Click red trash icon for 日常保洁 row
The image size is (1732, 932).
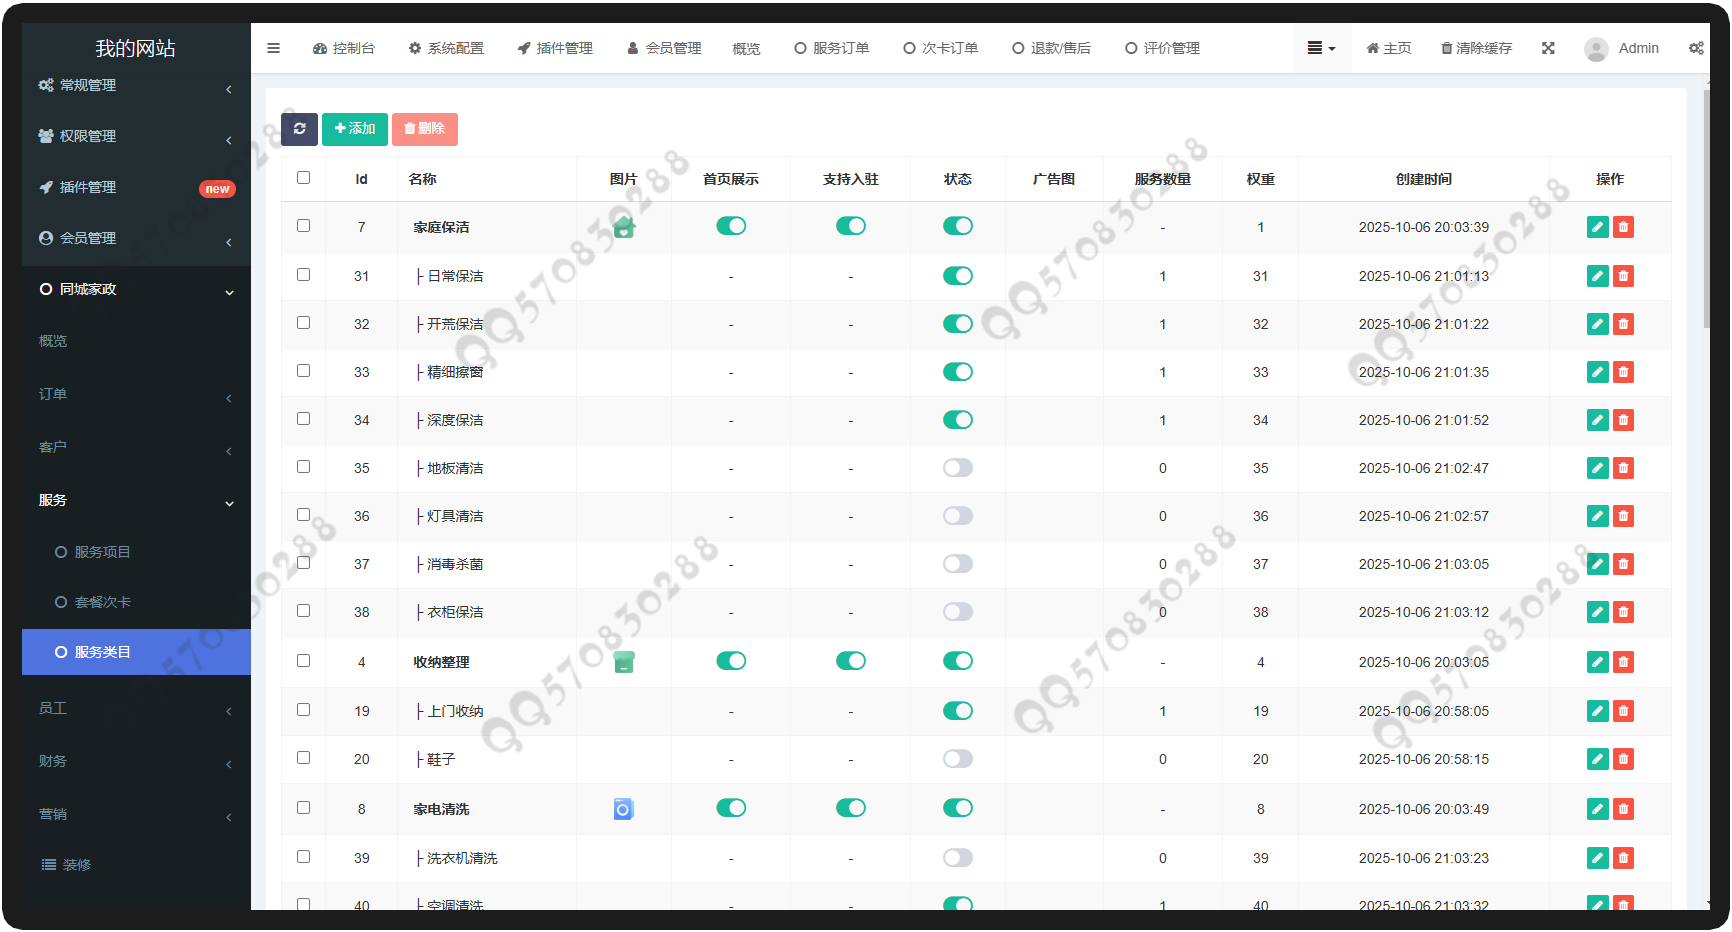1623,276
